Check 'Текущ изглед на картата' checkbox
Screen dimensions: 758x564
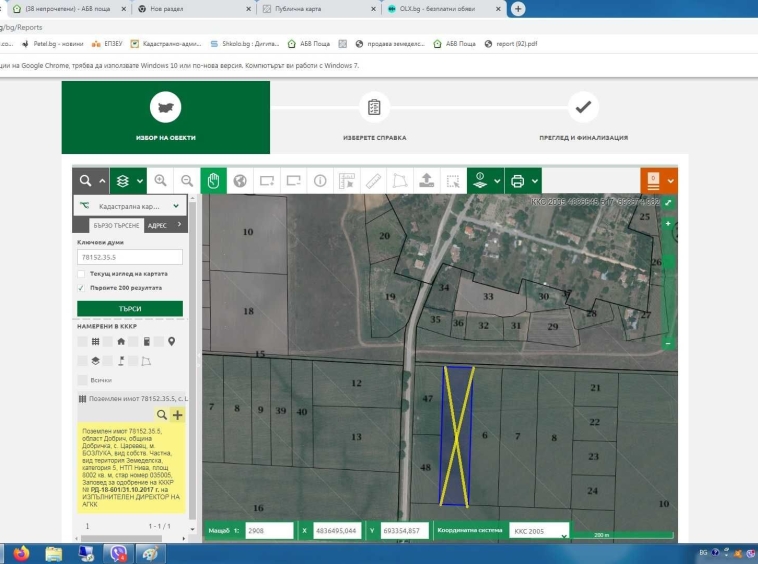point(81,273)
